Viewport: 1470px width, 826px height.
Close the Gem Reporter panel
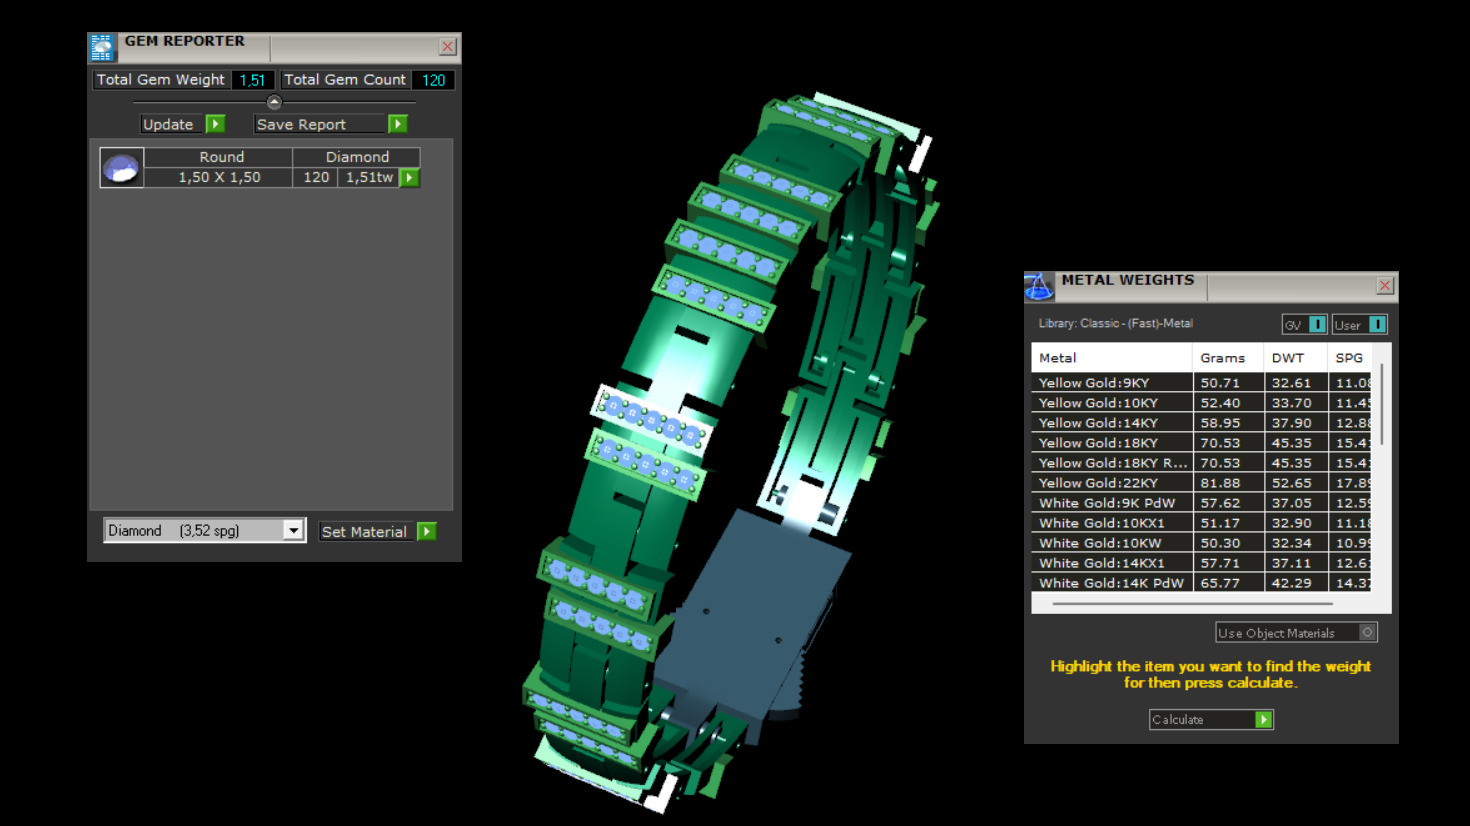tap(448, 47)
